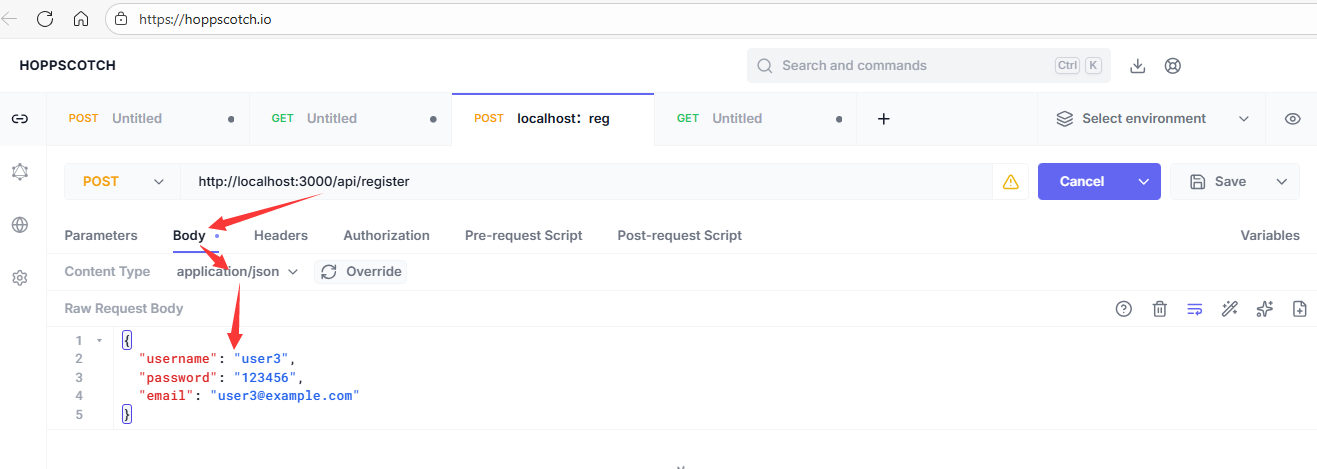Screen dimensions: 1317x469
Task: Click the Content Type label
Action: pyautogui.click(x=107, y=272)
